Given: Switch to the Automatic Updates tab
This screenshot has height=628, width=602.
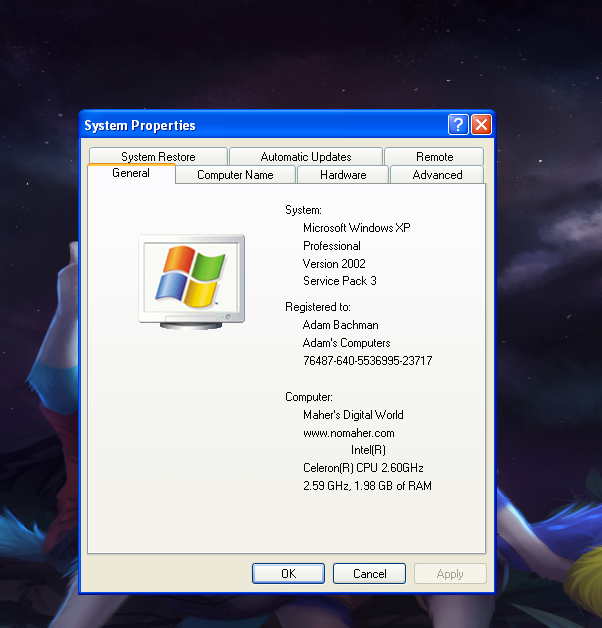Looking at the screenshot, I should (306, 156).
